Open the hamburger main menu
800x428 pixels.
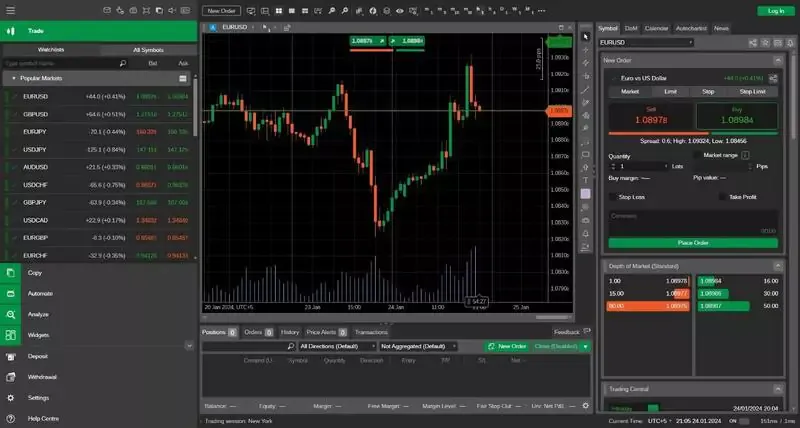pos(10,10)
